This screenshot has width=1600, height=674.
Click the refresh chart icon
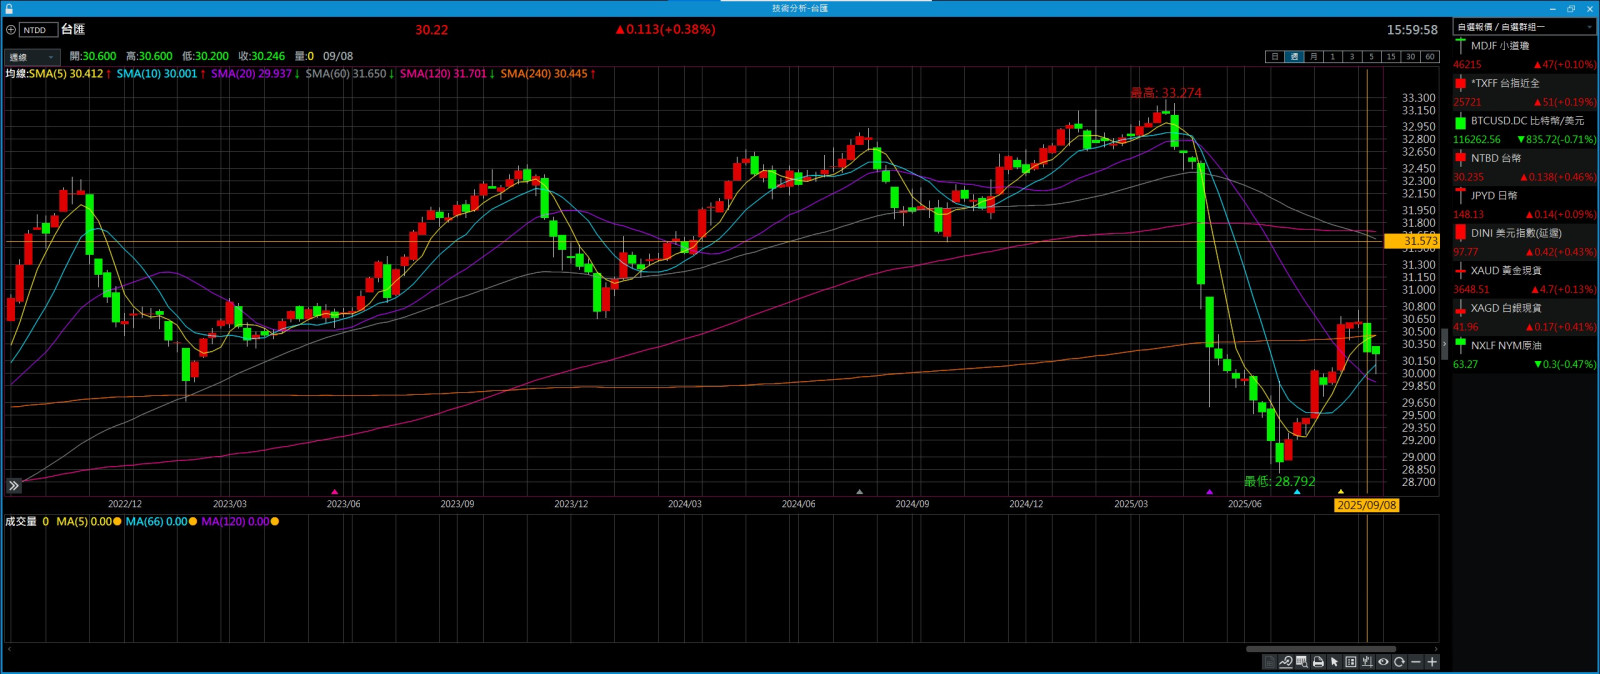pyautogui.click(x=1399, y=662)
